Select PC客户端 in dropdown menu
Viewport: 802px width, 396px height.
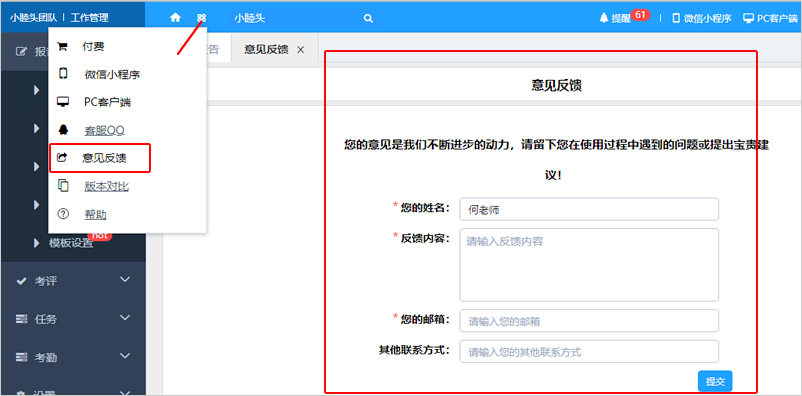(x=107, y=102)
